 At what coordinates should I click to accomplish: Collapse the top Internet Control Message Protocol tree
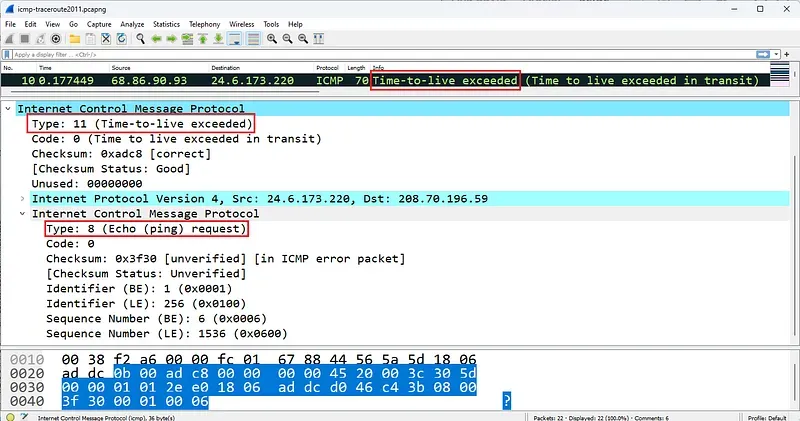tap(8, 108)
